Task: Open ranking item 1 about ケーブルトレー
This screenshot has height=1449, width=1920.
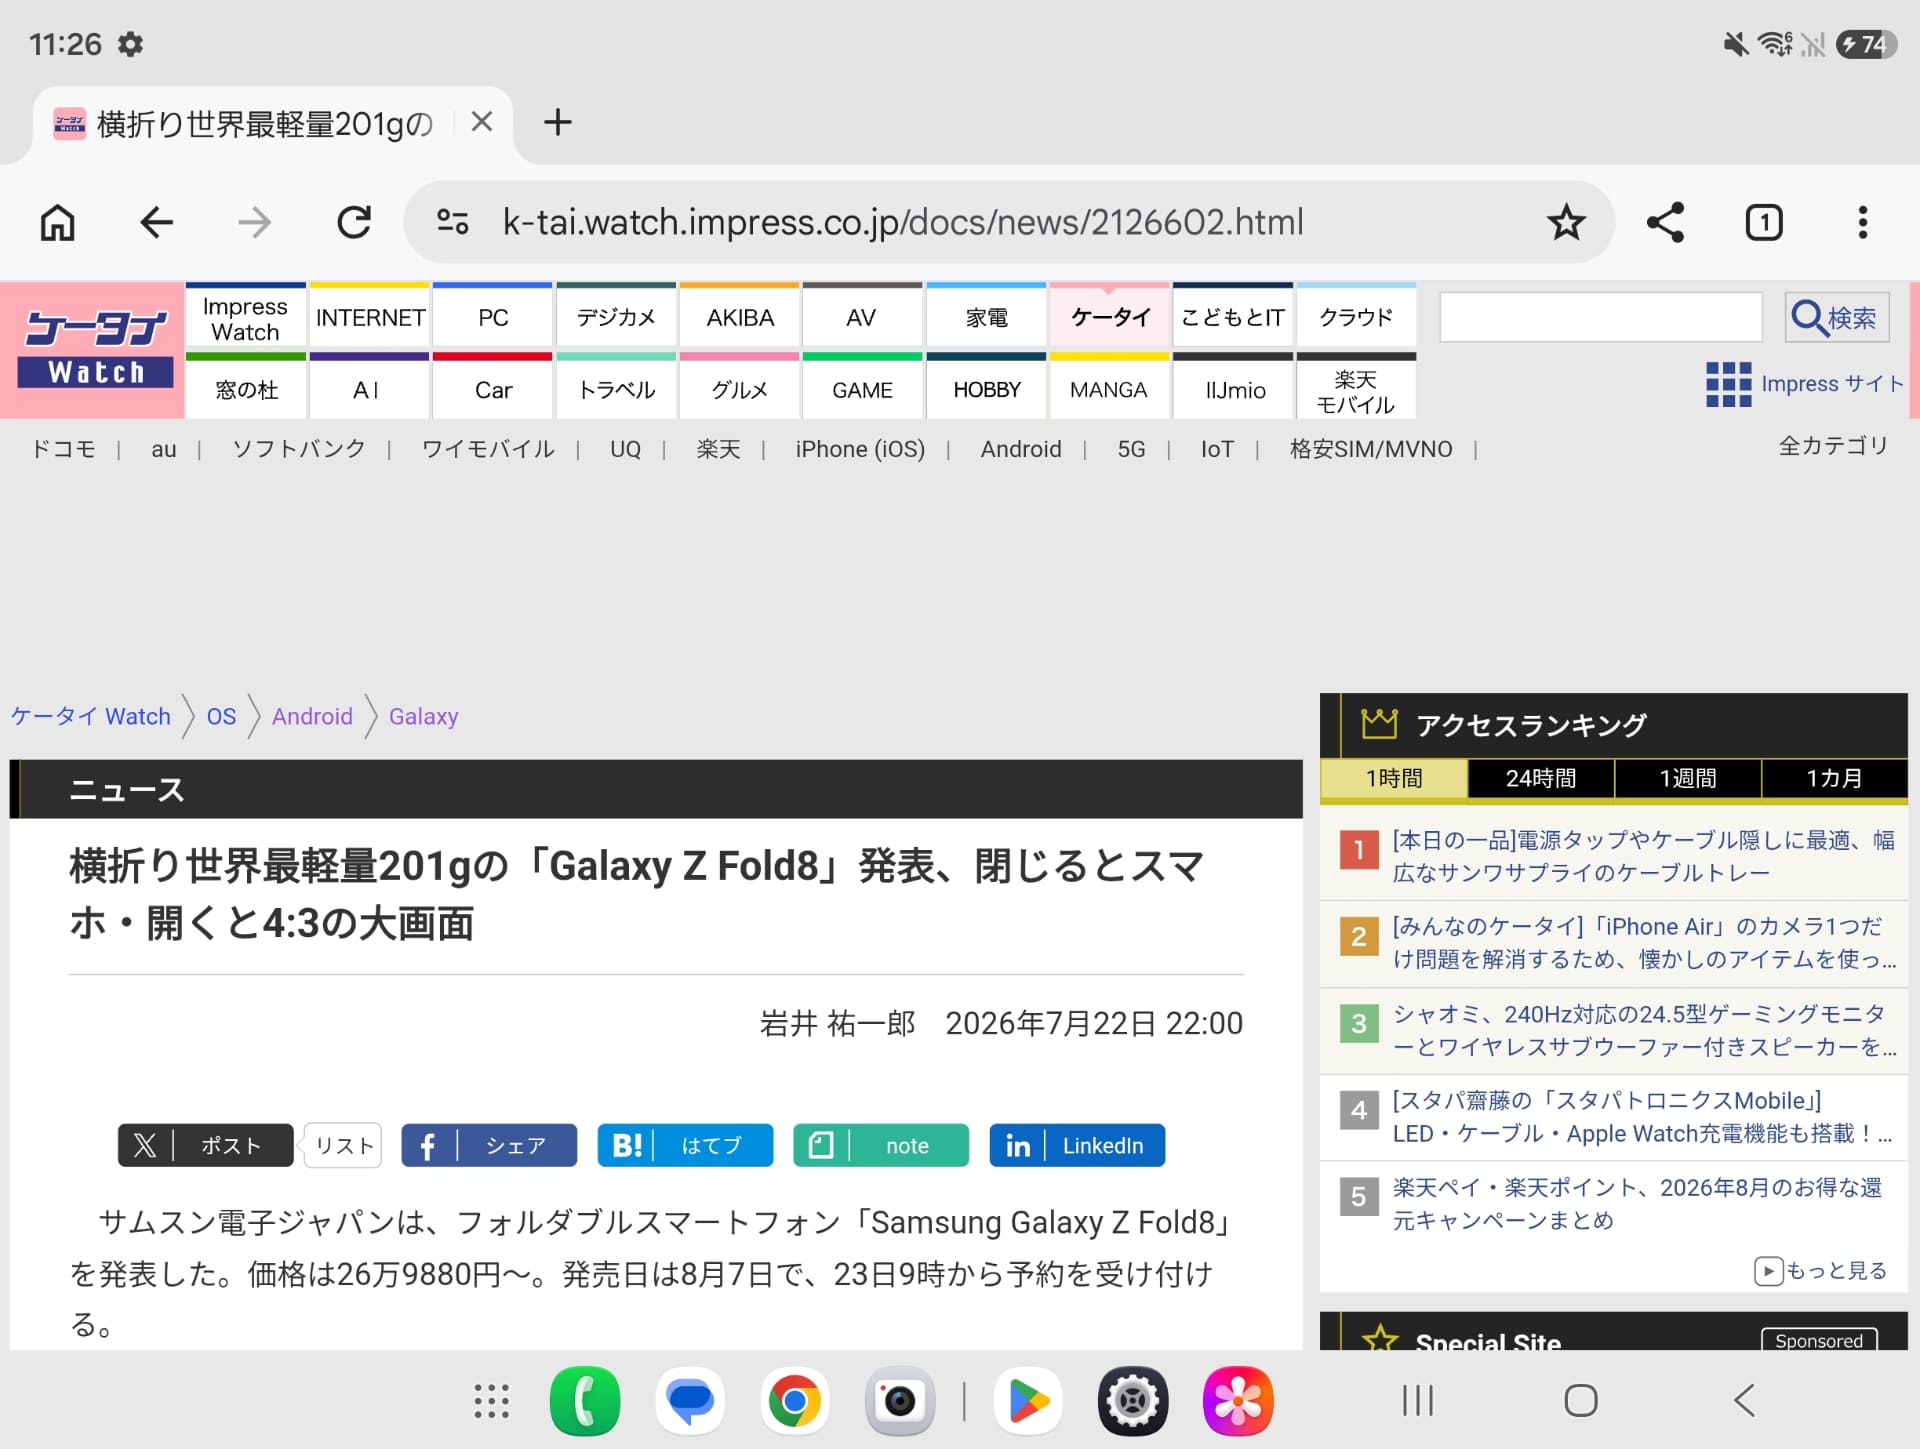Action: point(1643,856)
